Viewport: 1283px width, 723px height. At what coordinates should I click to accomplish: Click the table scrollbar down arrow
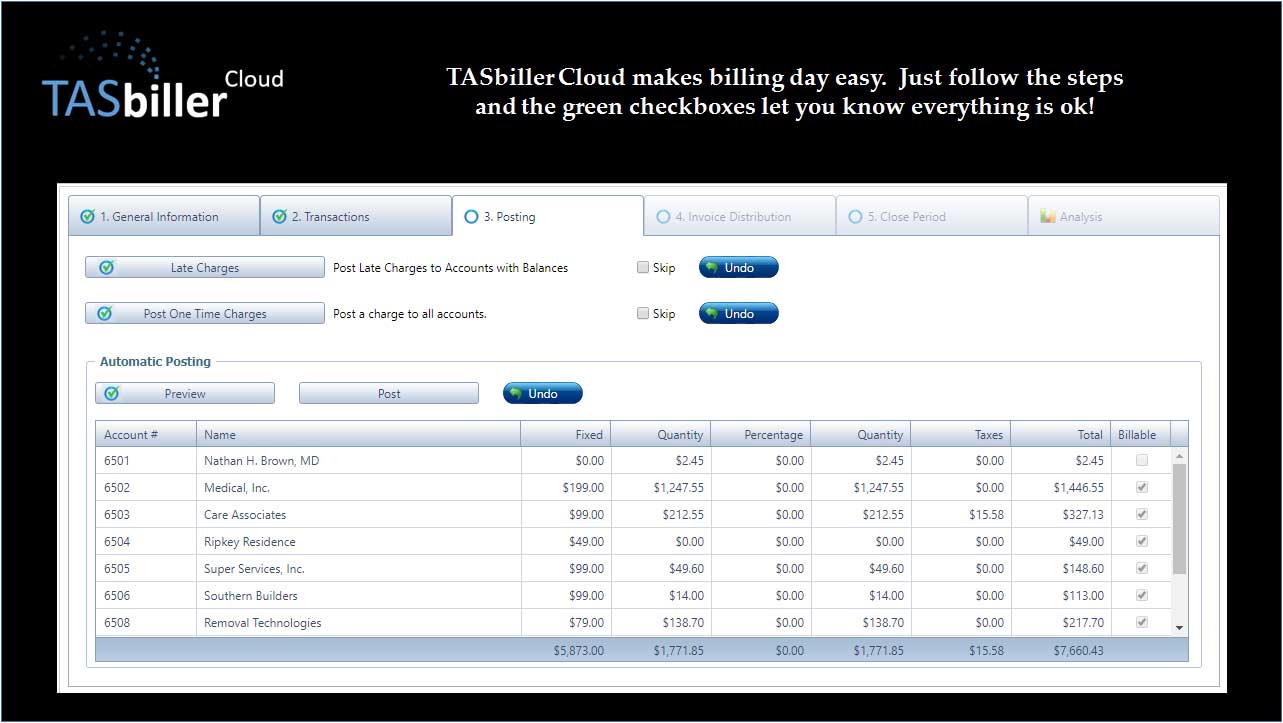1179,627
